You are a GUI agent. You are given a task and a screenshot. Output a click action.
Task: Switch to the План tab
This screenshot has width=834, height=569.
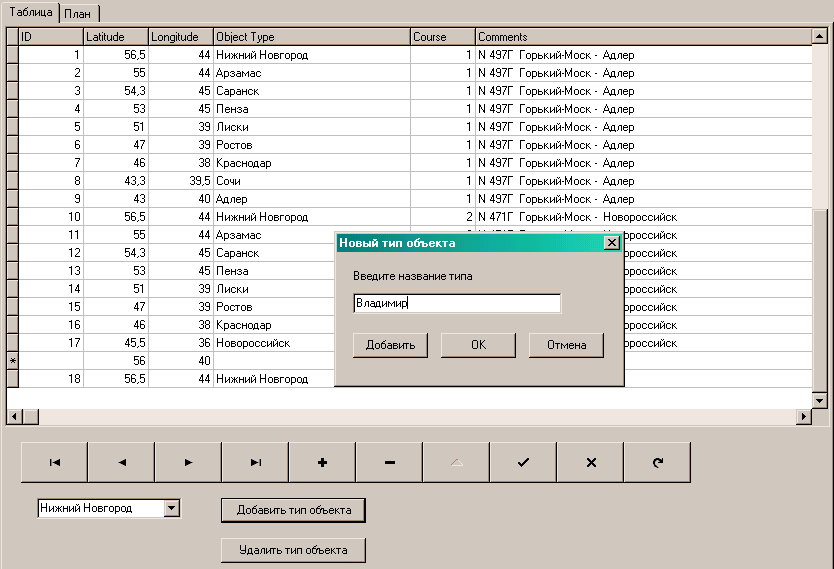[x=77, y=13]
